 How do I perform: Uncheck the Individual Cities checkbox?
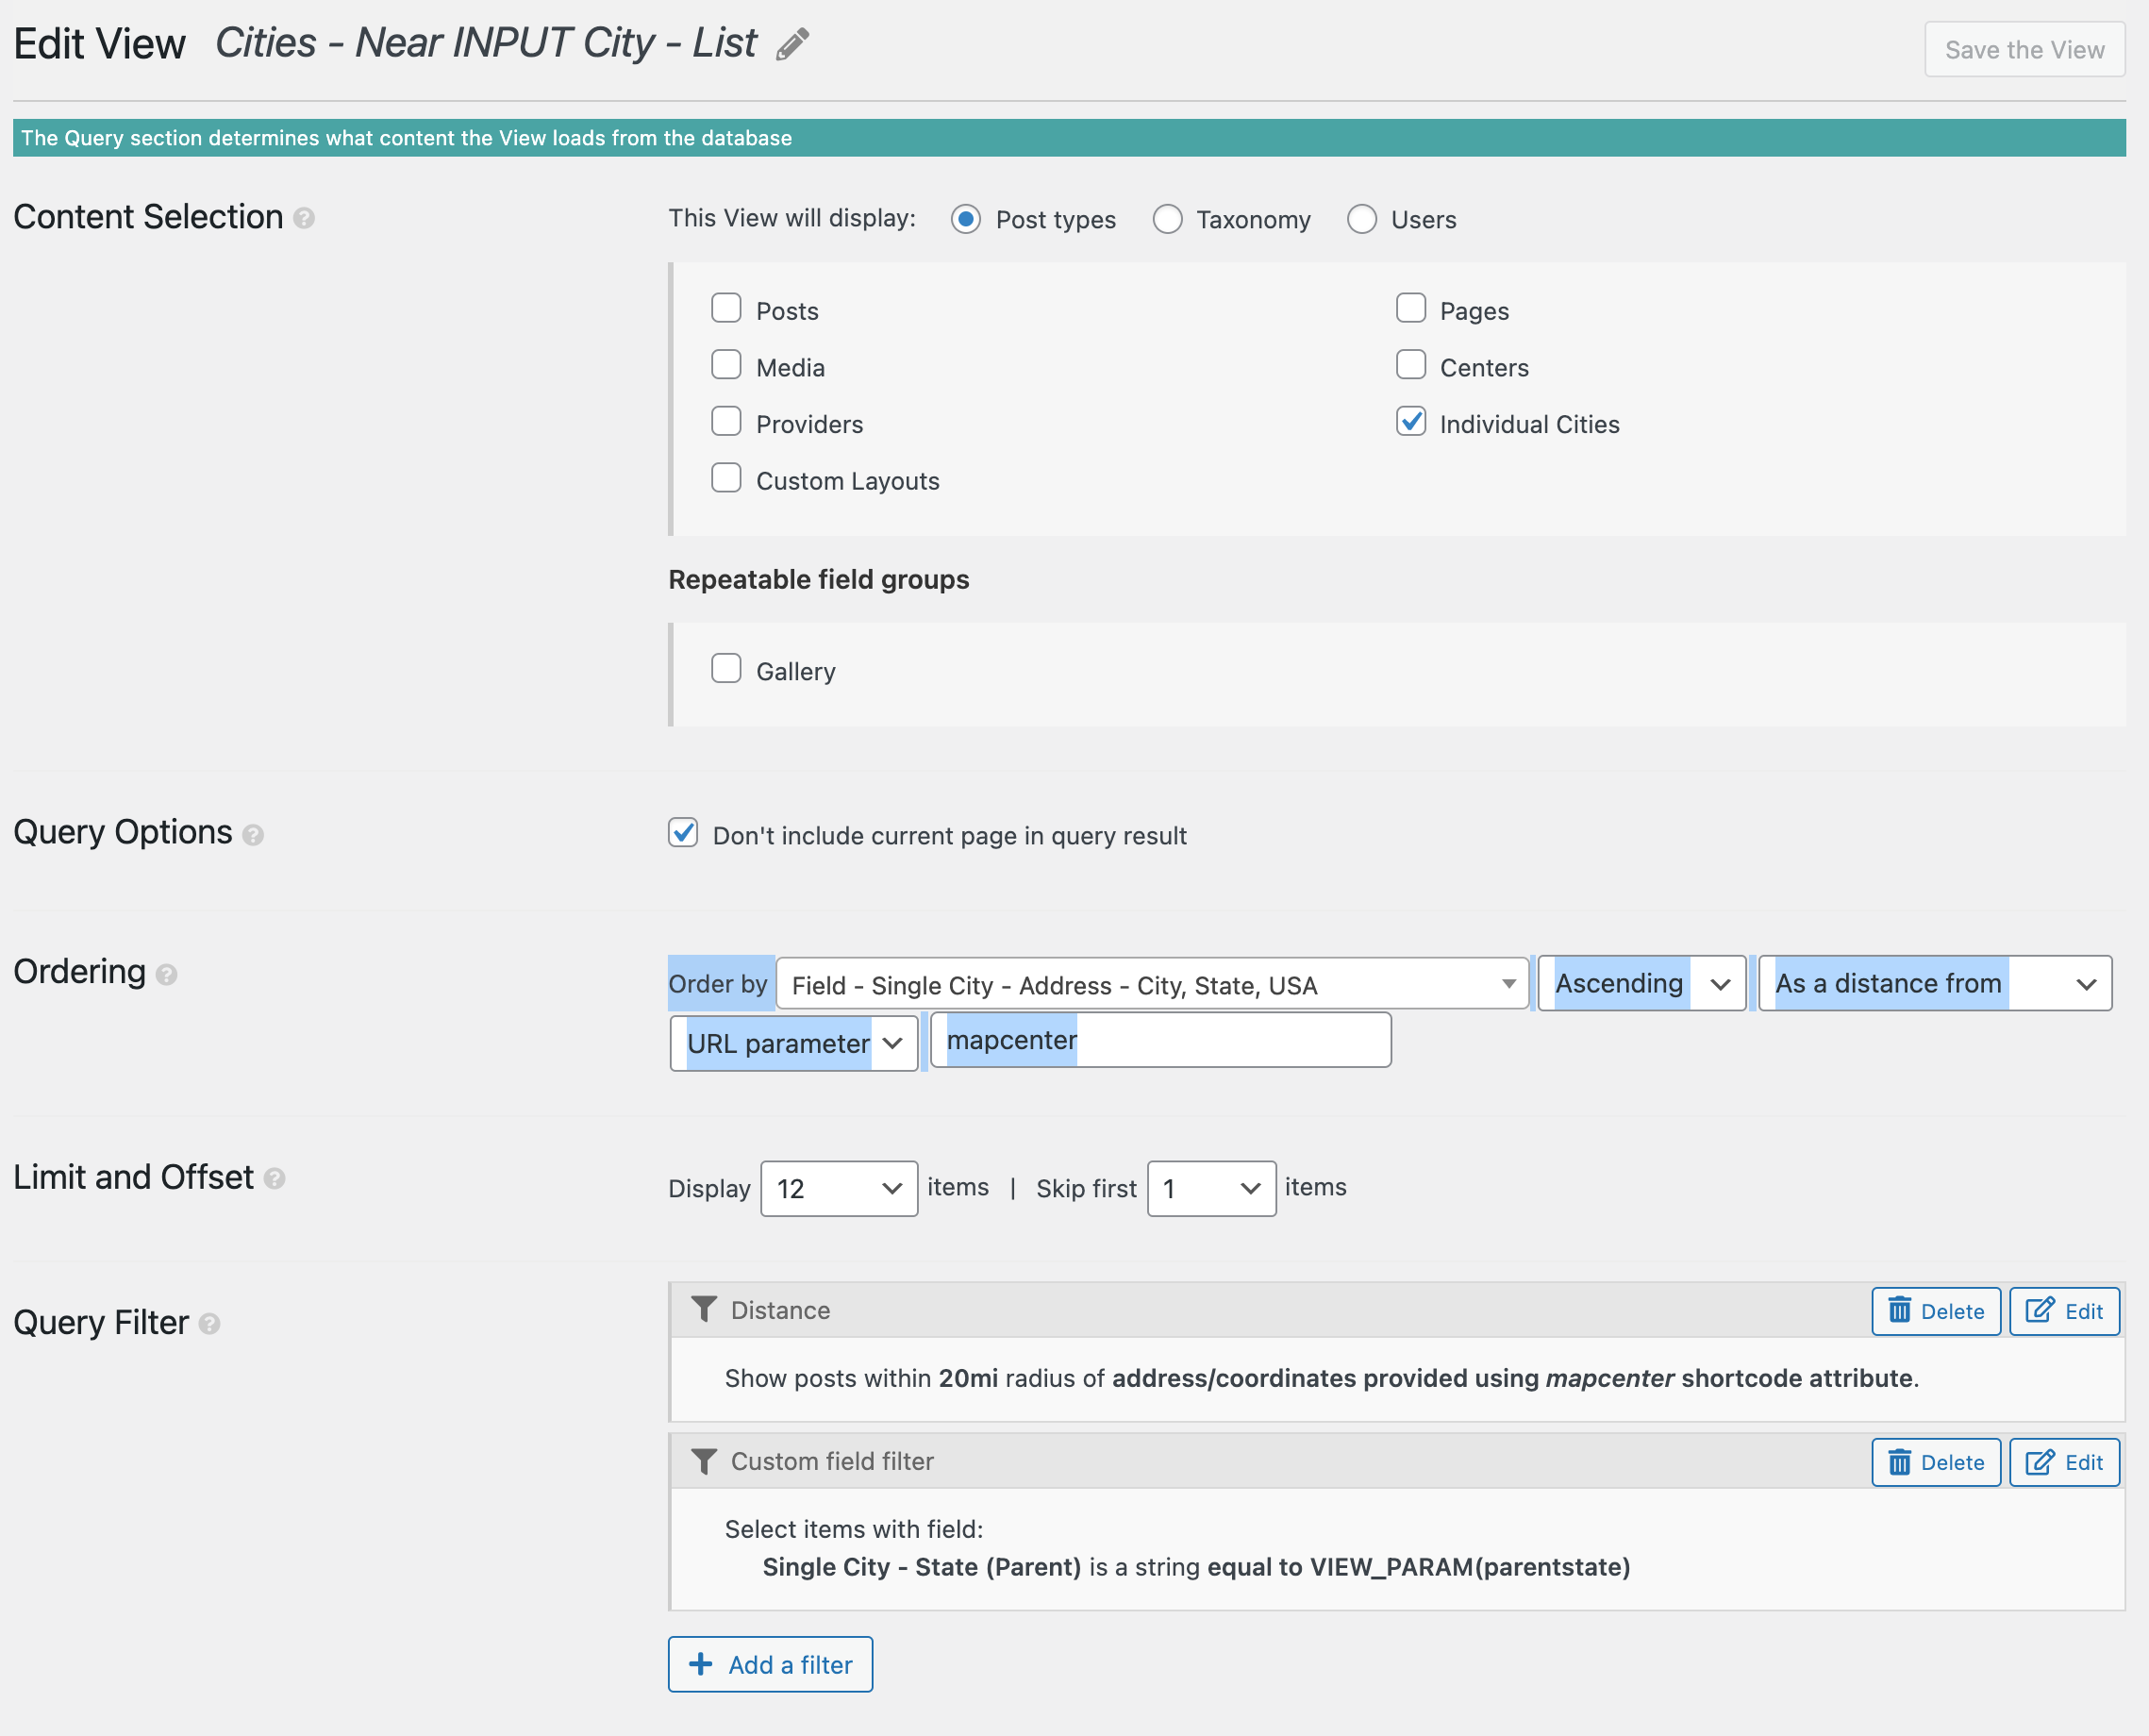click(1411, 421)
